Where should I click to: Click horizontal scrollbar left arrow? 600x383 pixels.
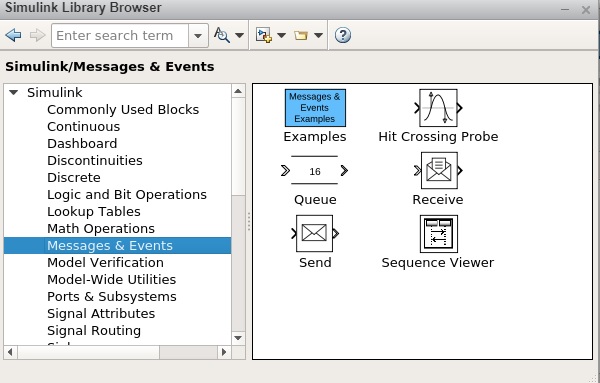(10, 352)
